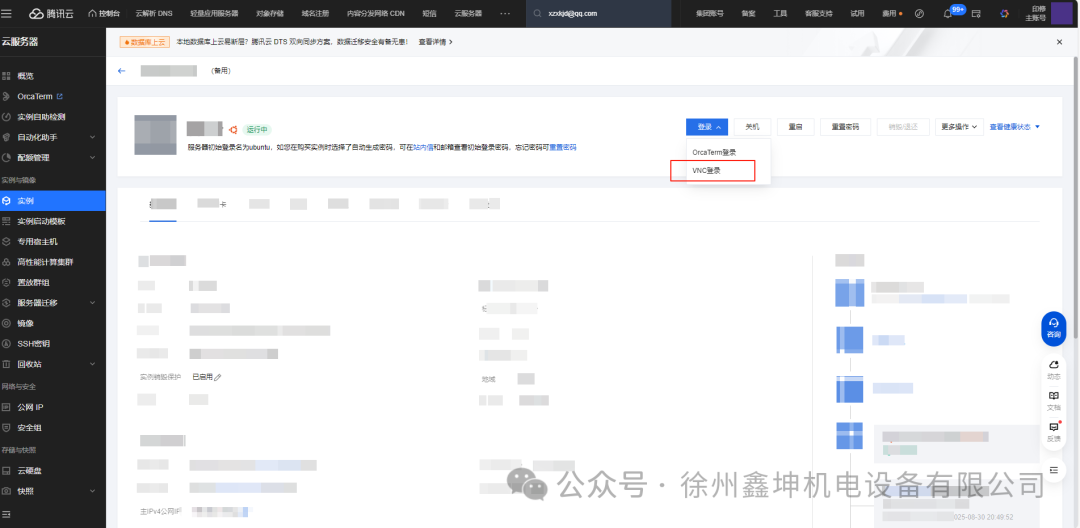1080x528 pixels.
Task: Toggle the 登录 dropdown button
Action: click(x=707, y=127)
